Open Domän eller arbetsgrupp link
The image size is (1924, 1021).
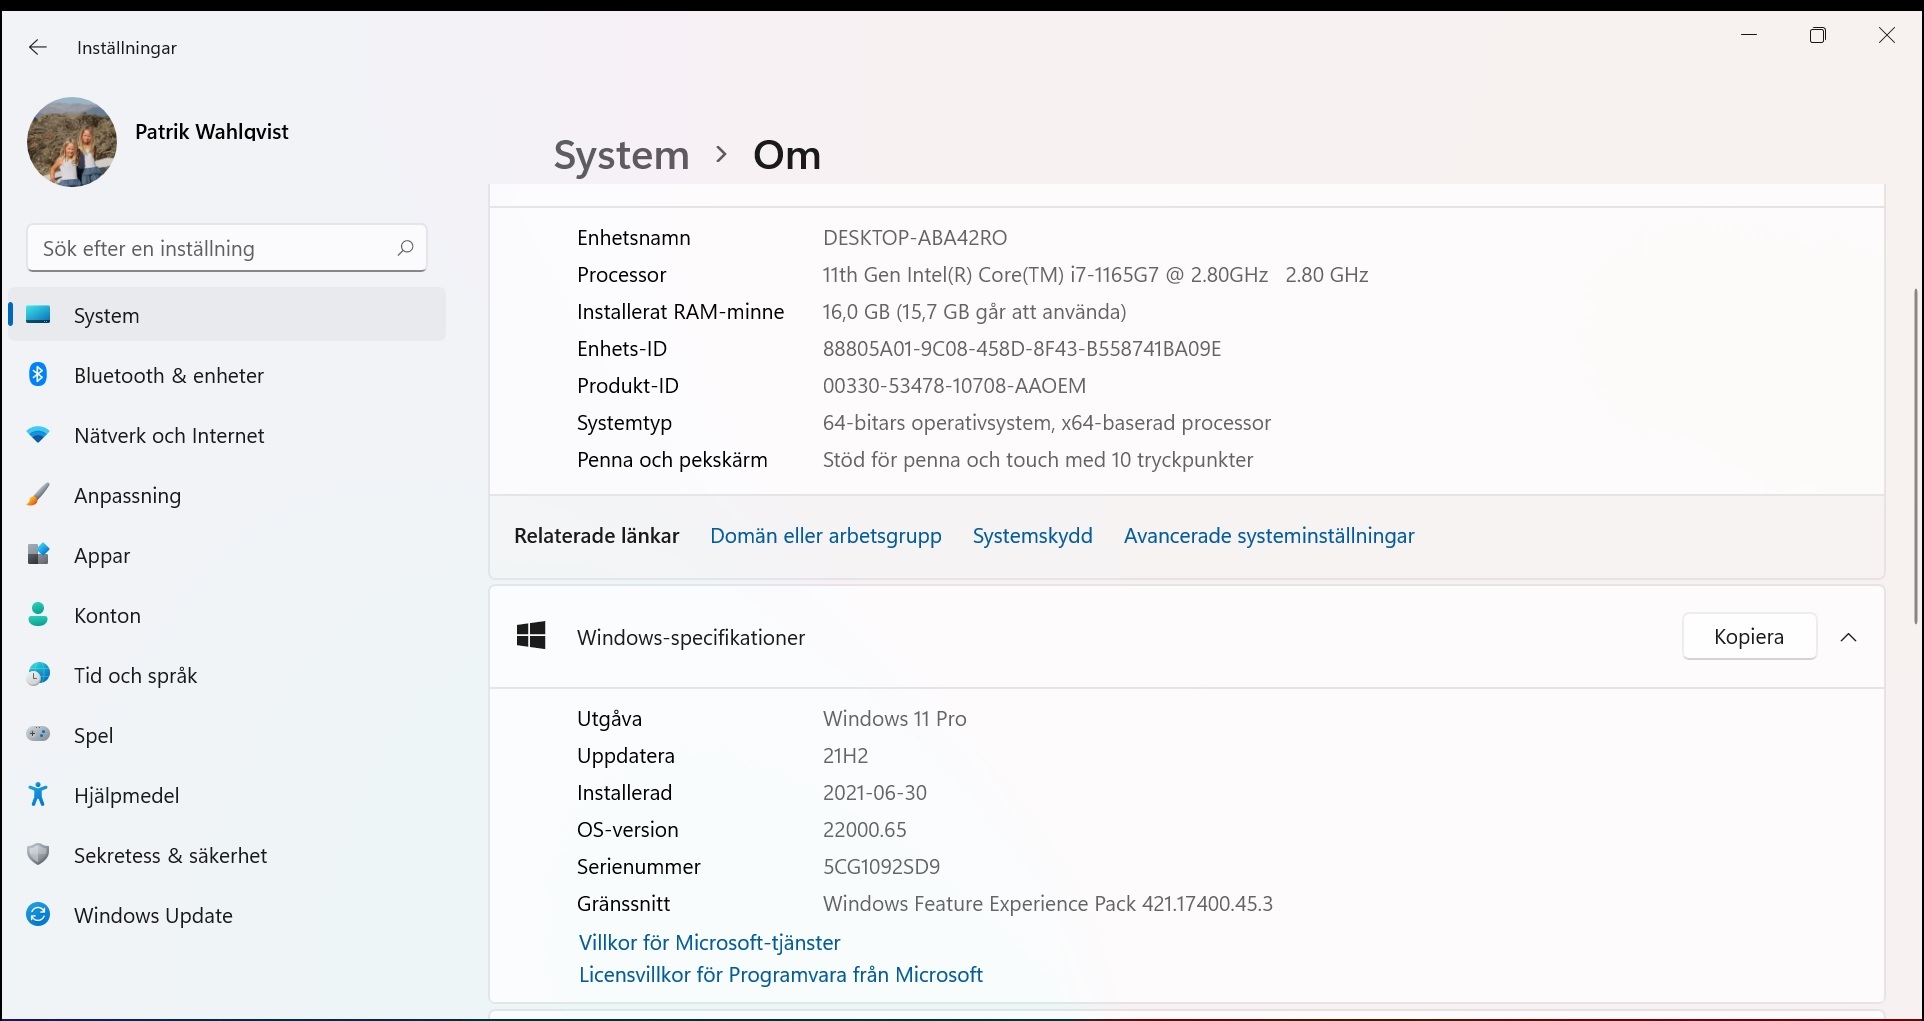point(826,536)
